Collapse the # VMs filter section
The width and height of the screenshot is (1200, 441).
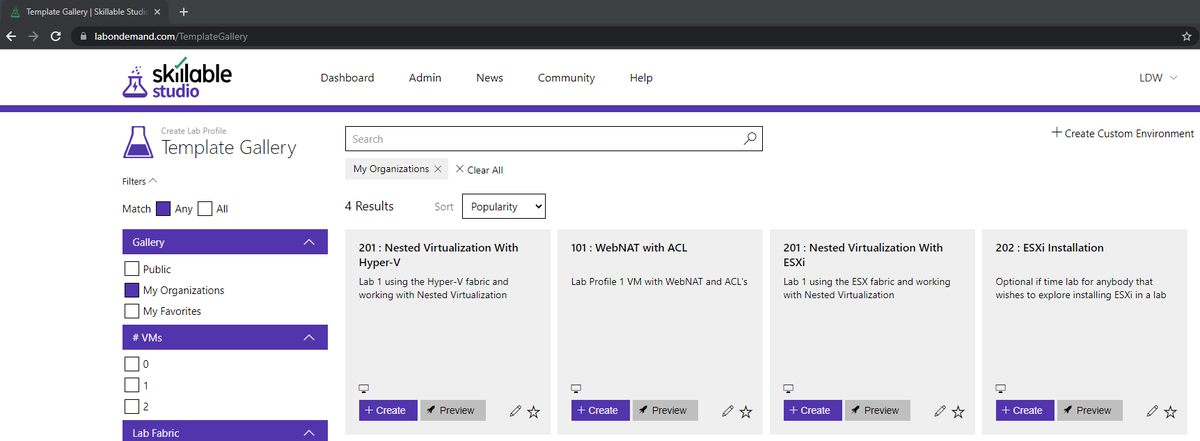tap(309, 338)
